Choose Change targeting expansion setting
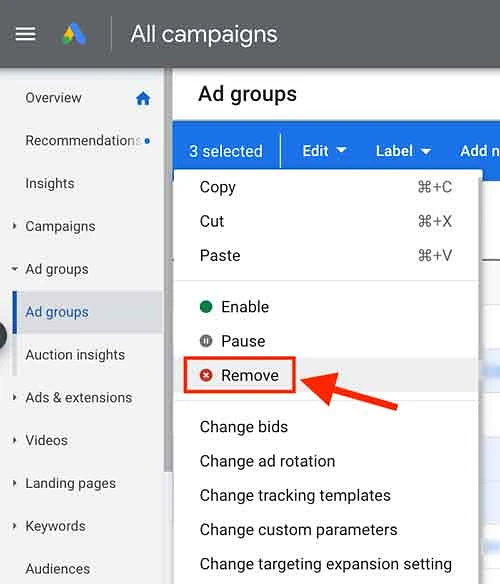Viewport: 500px width, 584px height. click(x=326, y=564)
